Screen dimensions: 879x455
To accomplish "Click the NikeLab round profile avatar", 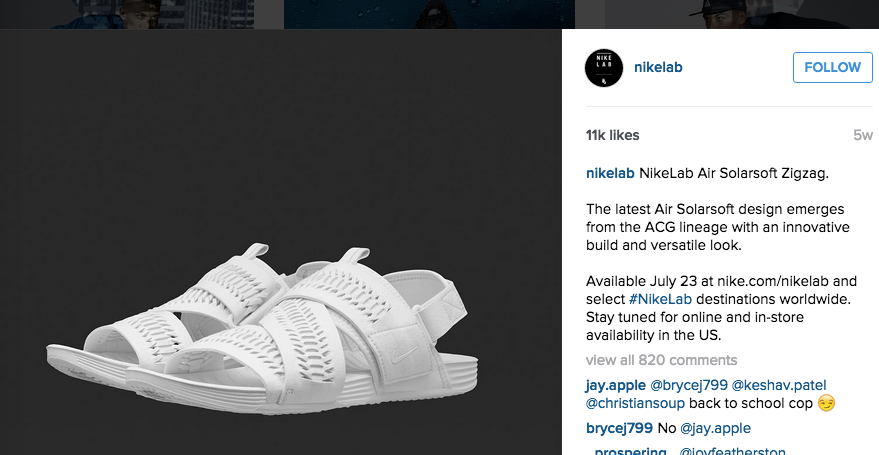I will coord(604,67).
